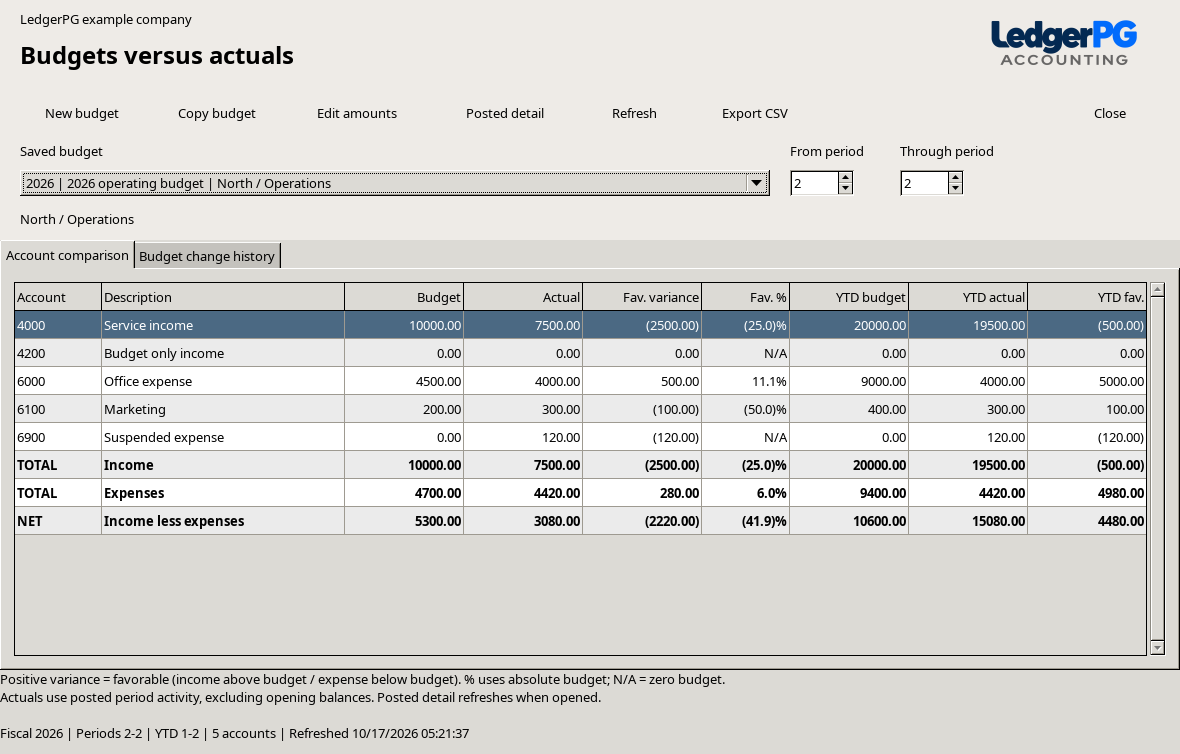Switch to the Account comparison tab

[67, 255]
